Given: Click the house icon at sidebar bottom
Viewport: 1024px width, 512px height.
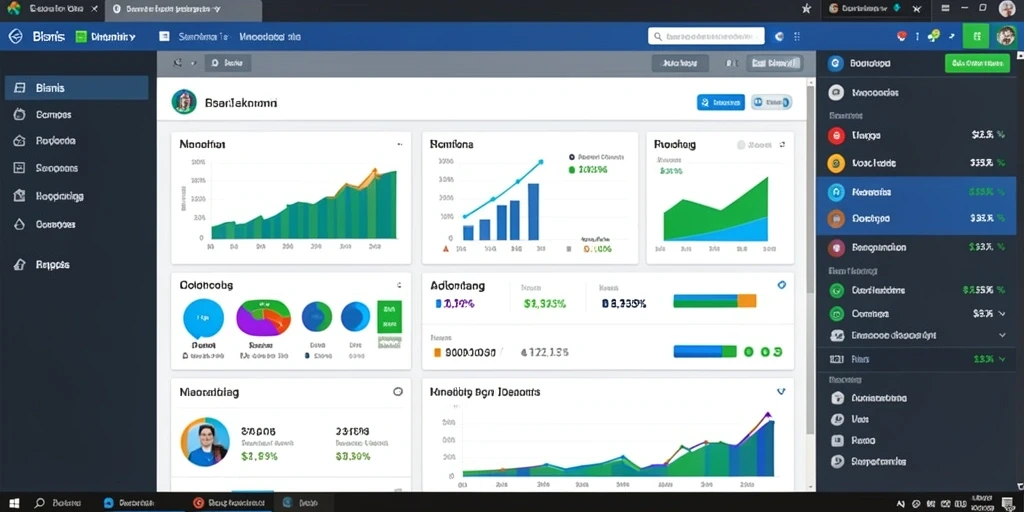Looking at the screenshot, I should coord(20,264).
